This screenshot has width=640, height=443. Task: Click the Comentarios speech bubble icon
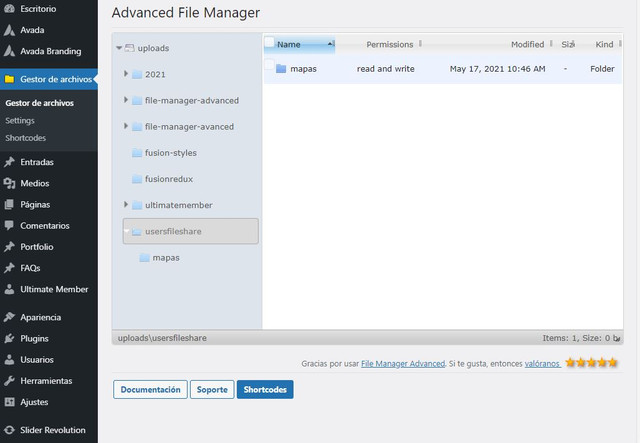[x=9, y=225]
